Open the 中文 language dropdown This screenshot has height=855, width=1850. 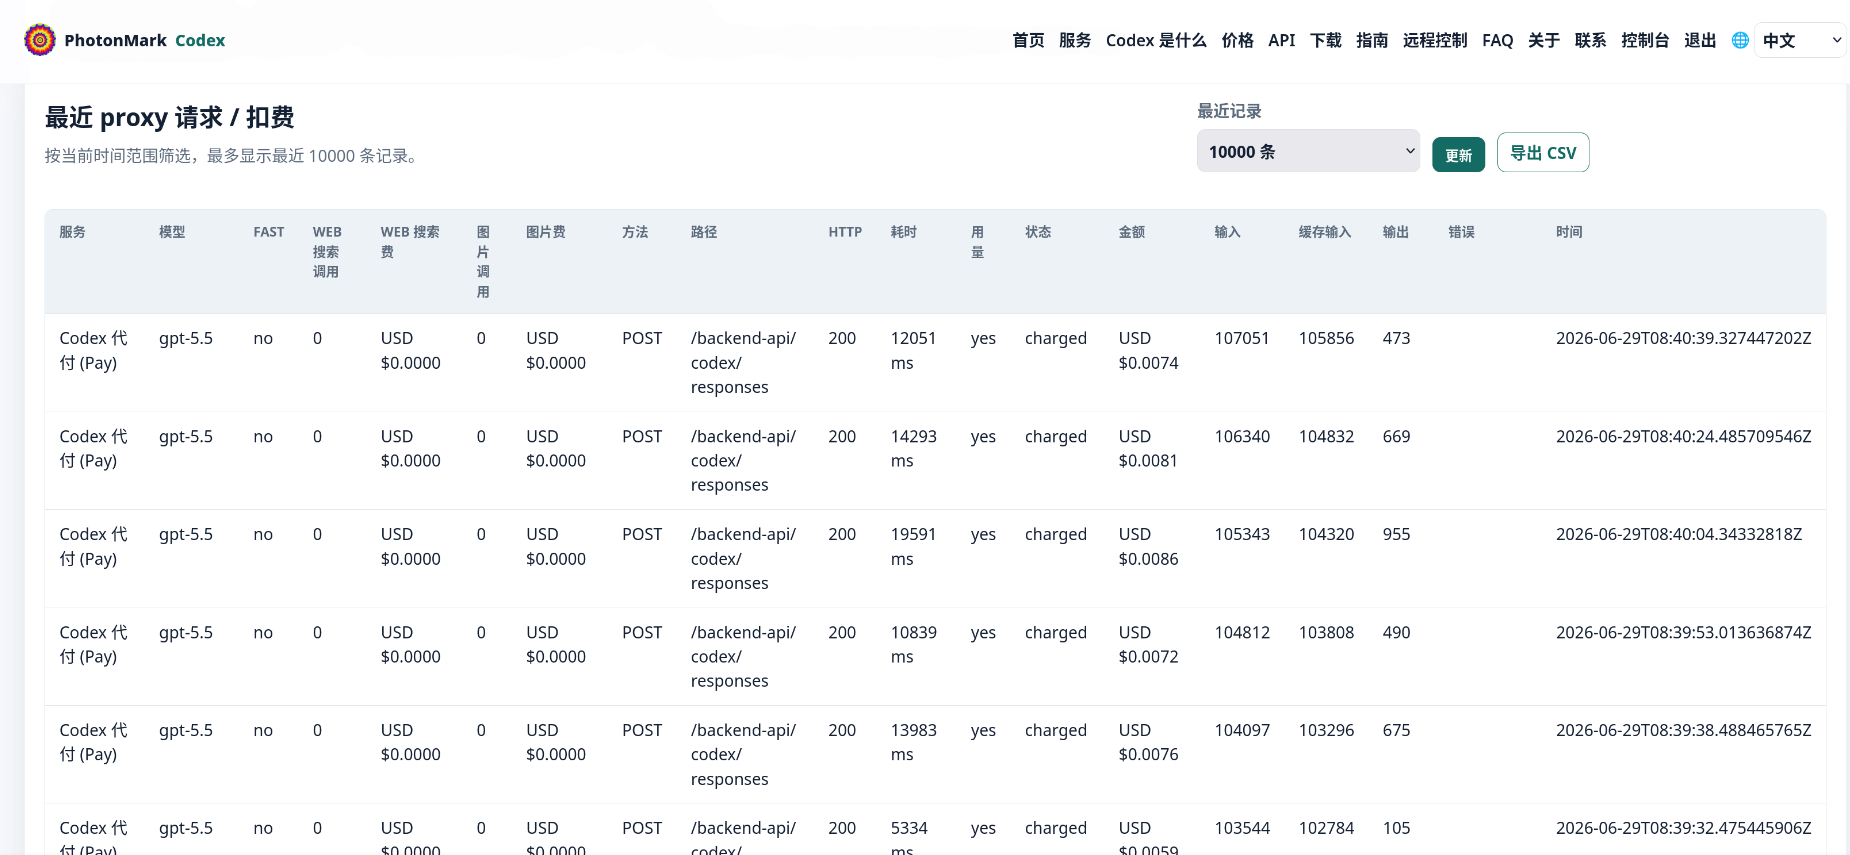(1800, 40)
